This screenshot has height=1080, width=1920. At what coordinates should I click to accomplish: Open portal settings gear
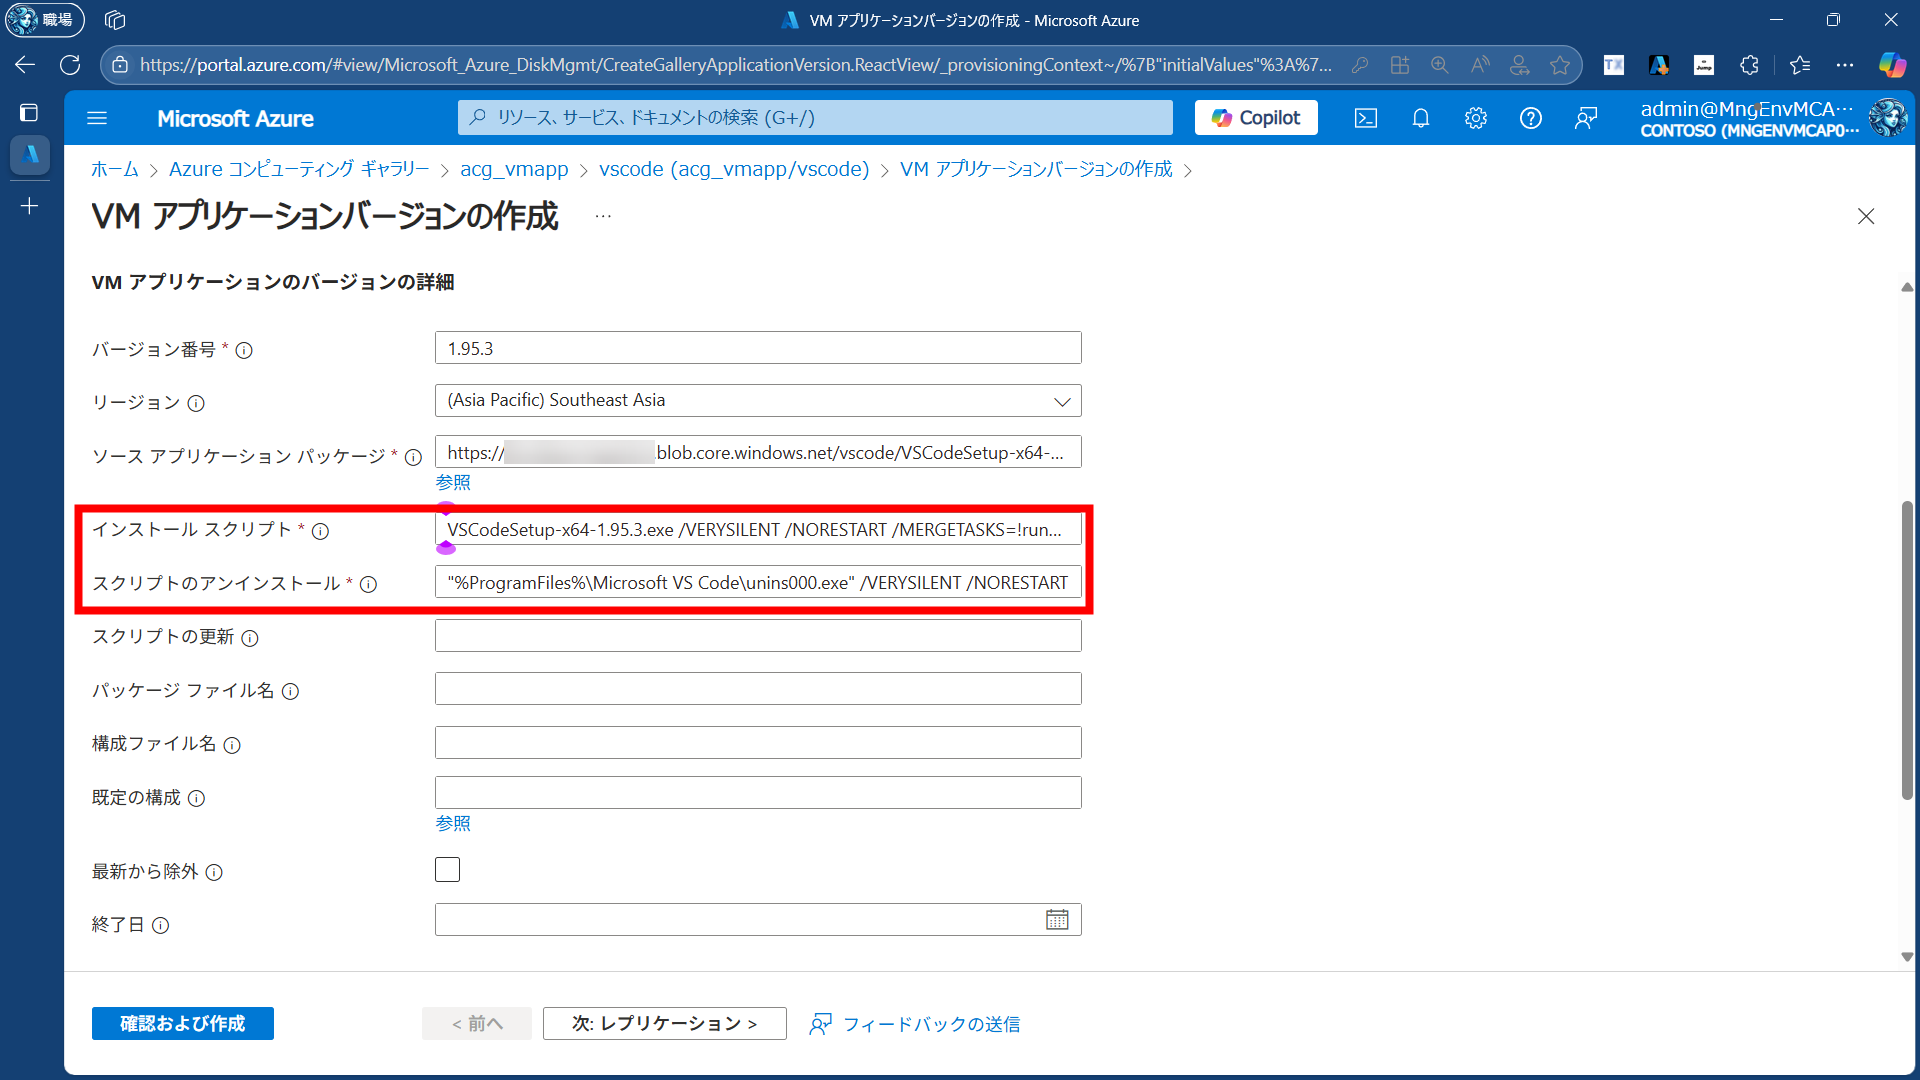click(x=1476, y=118)
